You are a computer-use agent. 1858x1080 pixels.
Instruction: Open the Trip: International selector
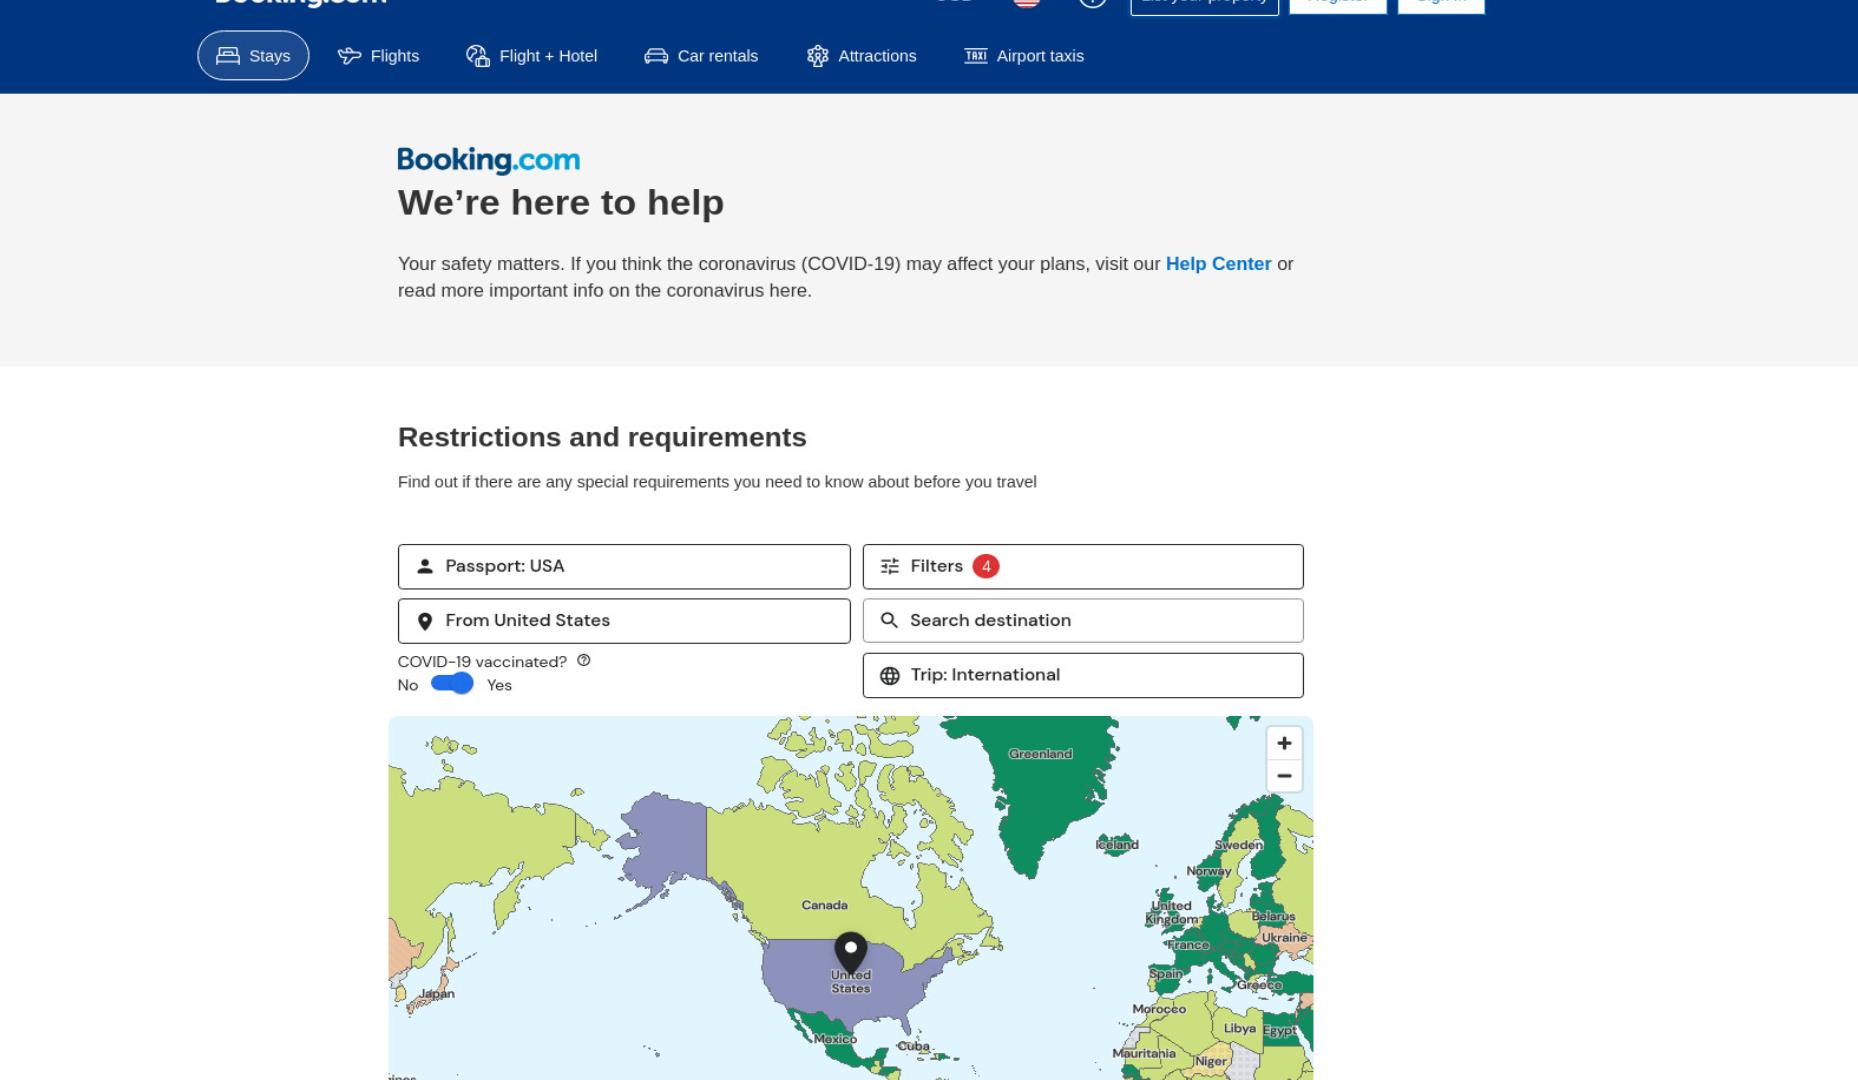1083,675
